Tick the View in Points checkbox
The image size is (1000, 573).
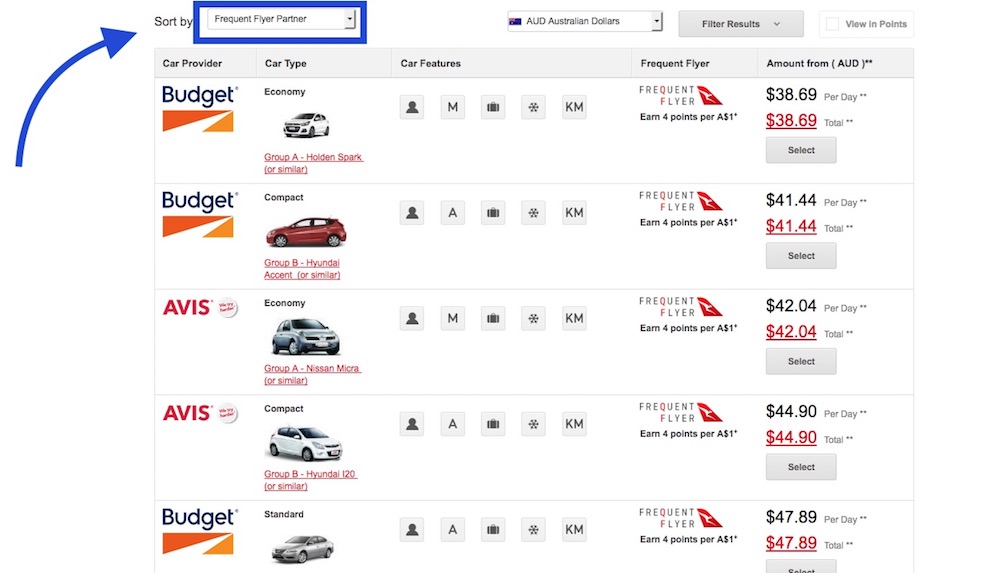point(832,24)
